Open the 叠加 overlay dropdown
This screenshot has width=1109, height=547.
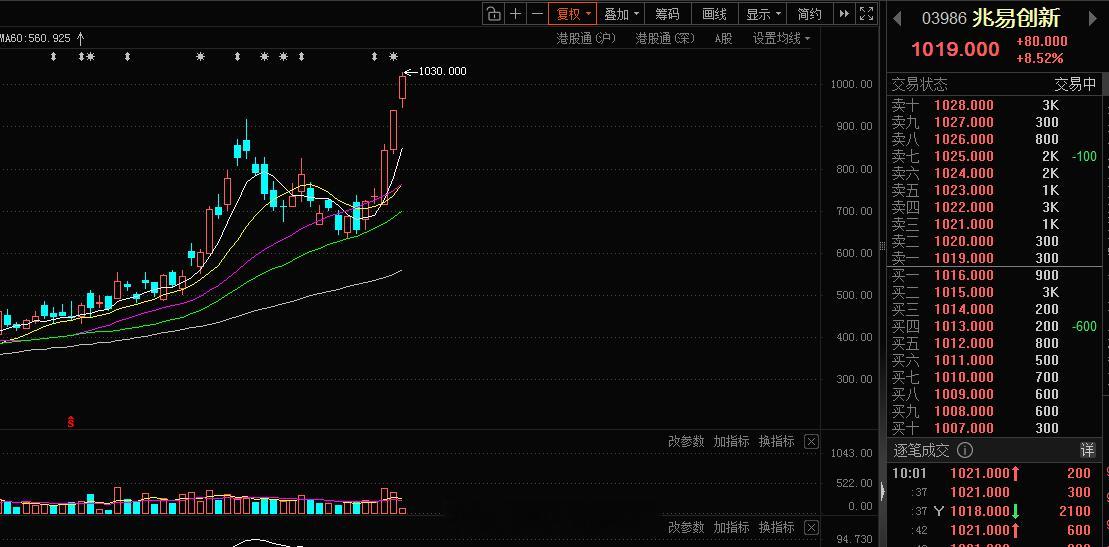tap(622, 13)
